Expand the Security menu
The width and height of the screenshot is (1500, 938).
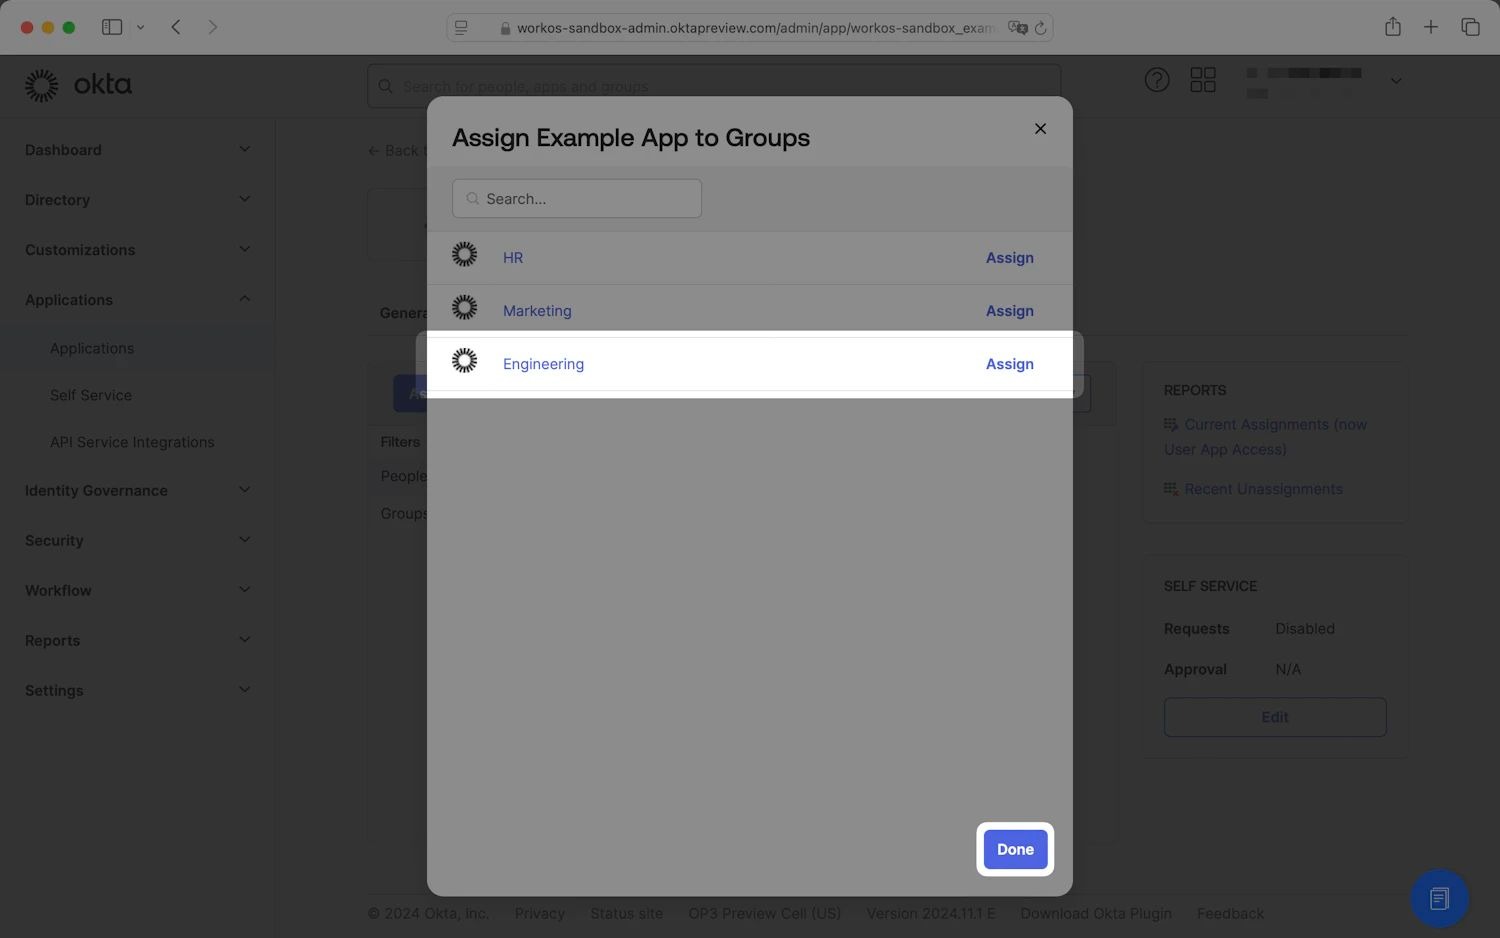138,540
